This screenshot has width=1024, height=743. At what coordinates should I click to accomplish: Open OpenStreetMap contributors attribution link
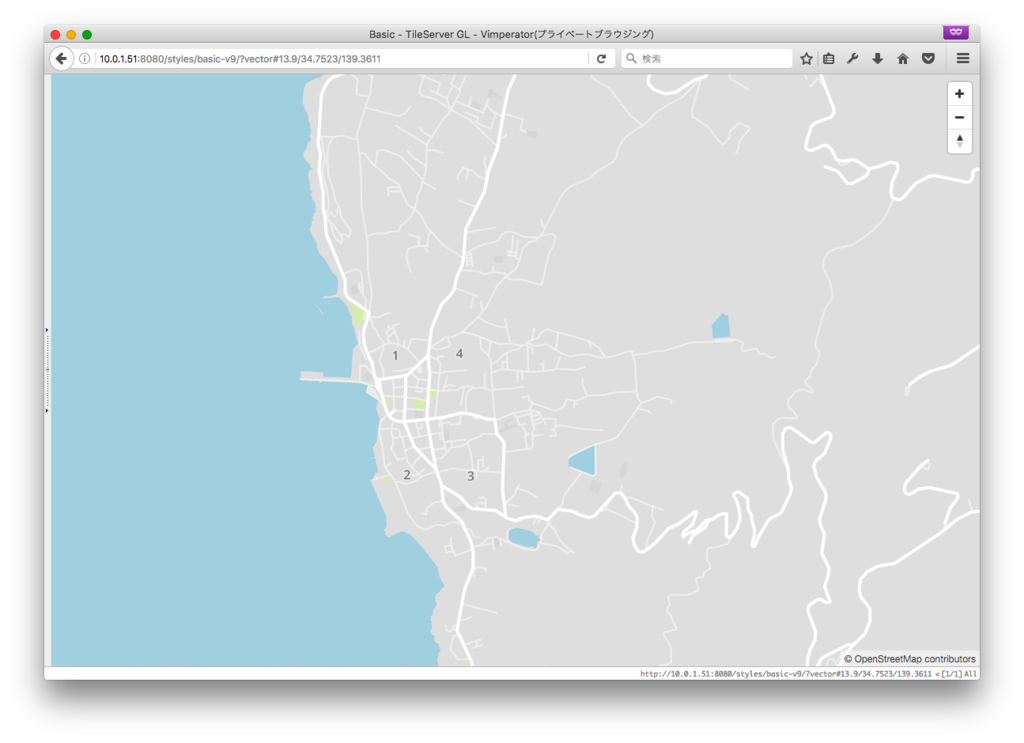coord(914,659)
